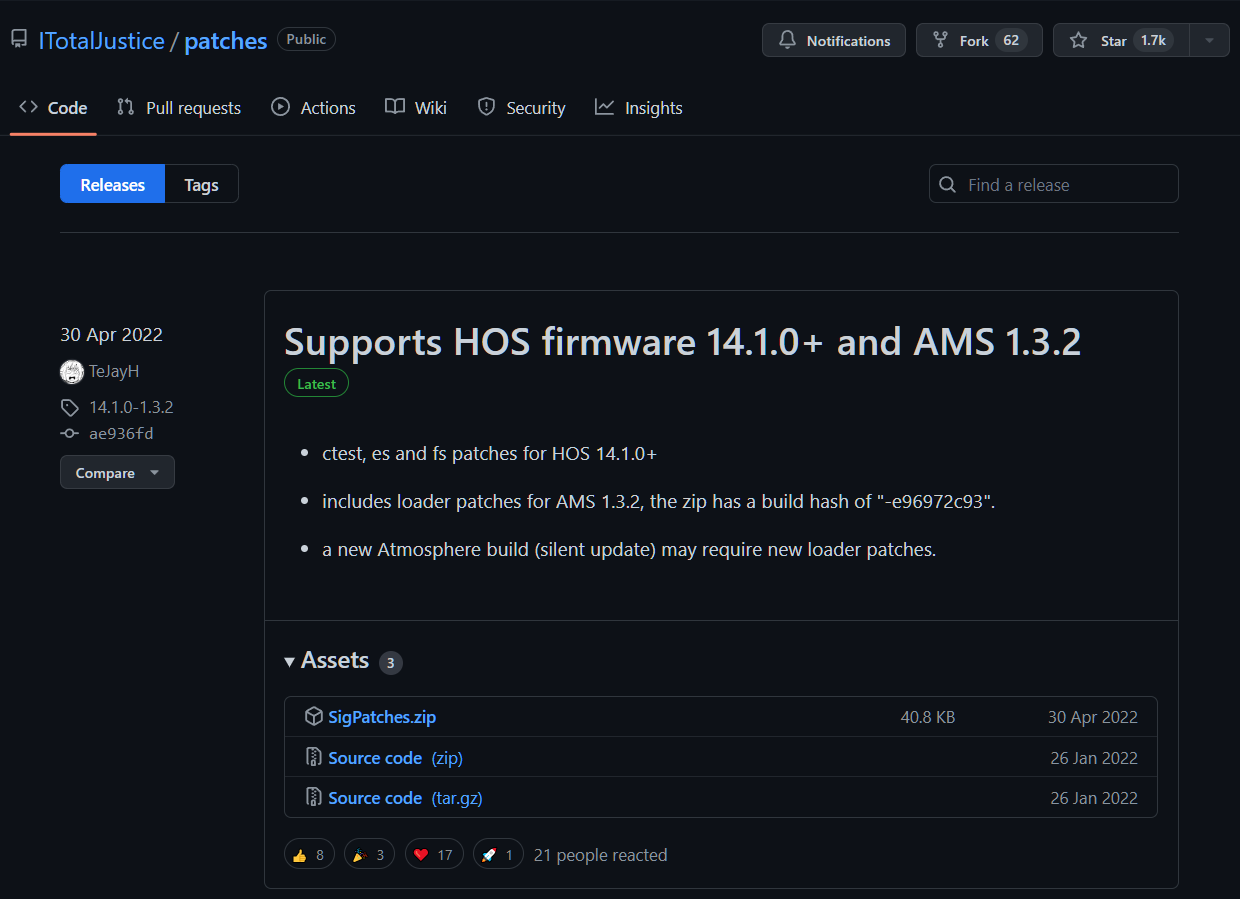
Task: Switch to the Insights tab
Action: click(x=638, y=107)
